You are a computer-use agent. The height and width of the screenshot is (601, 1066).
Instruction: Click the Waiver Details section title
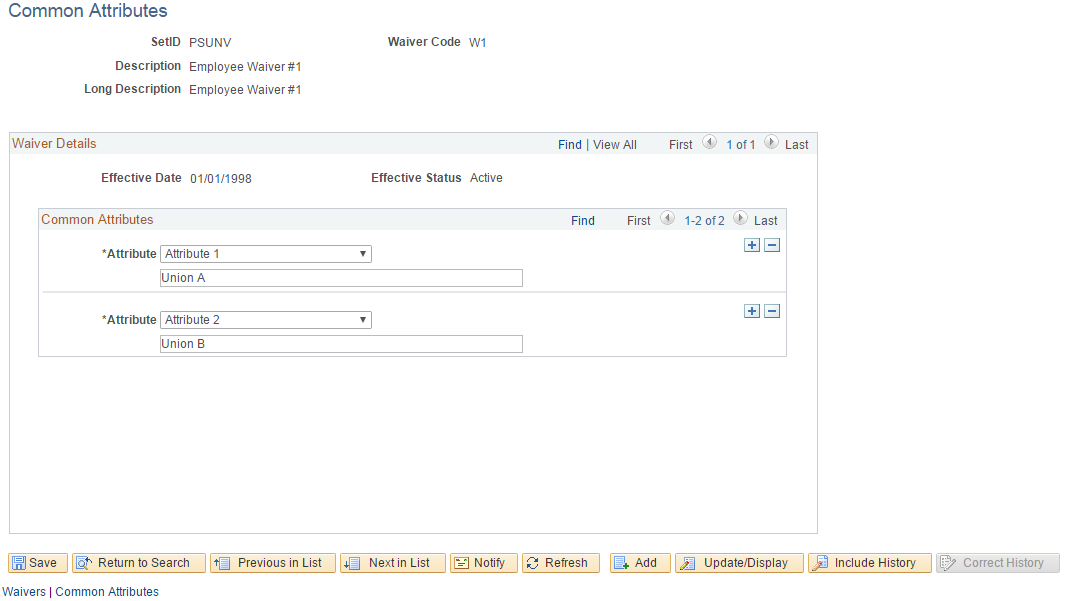54,143
